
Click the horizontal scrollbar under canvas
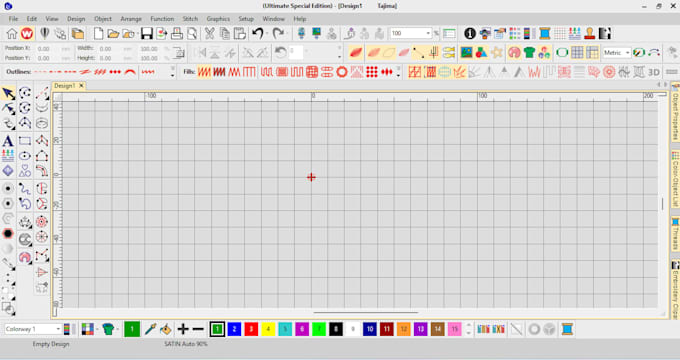coord(365,312)
